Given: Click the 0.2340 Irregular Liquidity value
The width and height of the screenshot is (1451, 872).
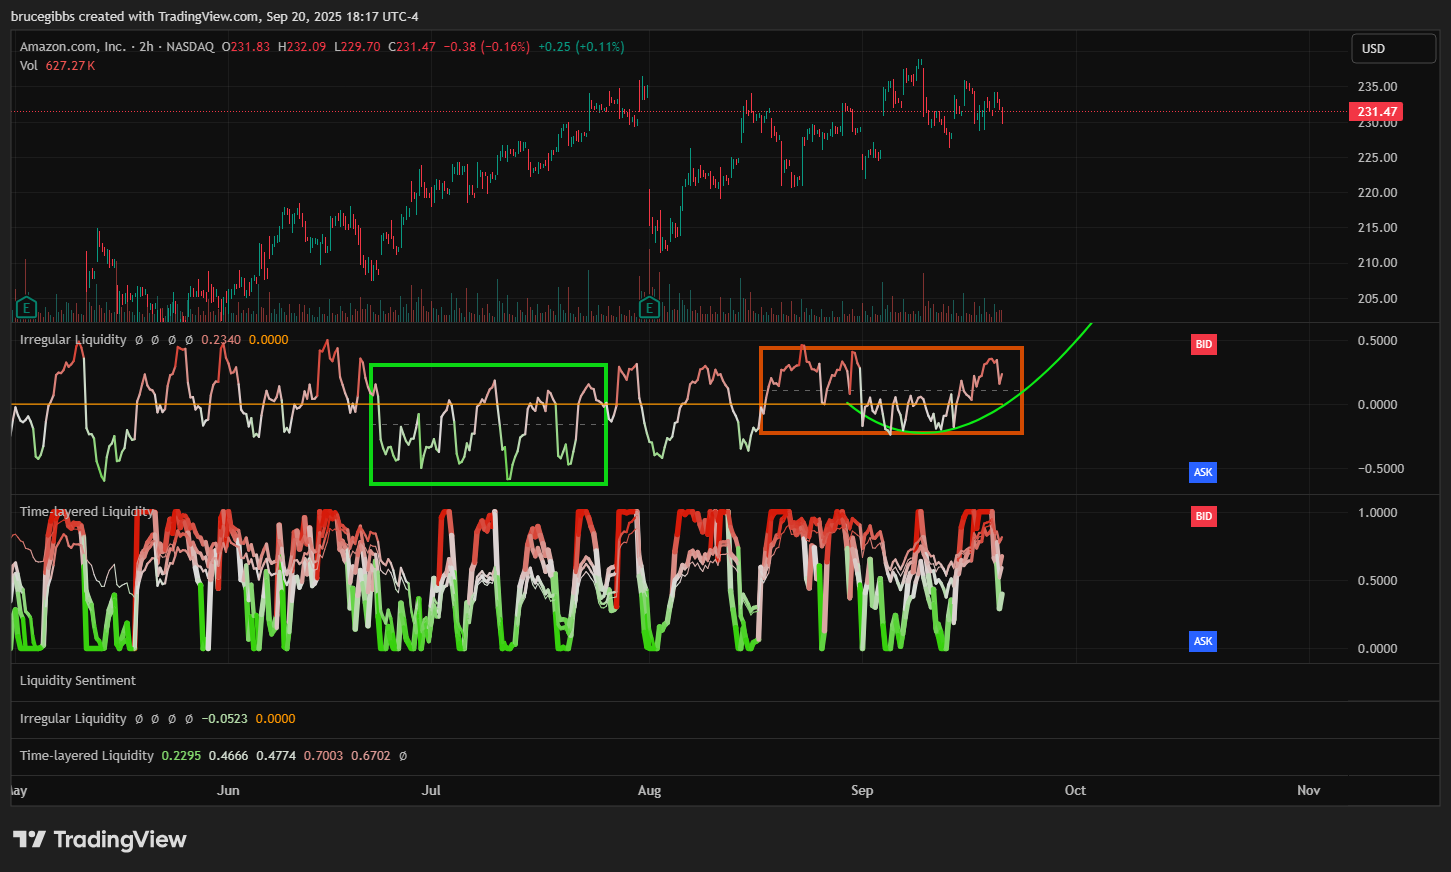Looking at the screenshot, I should coord(221,339).
